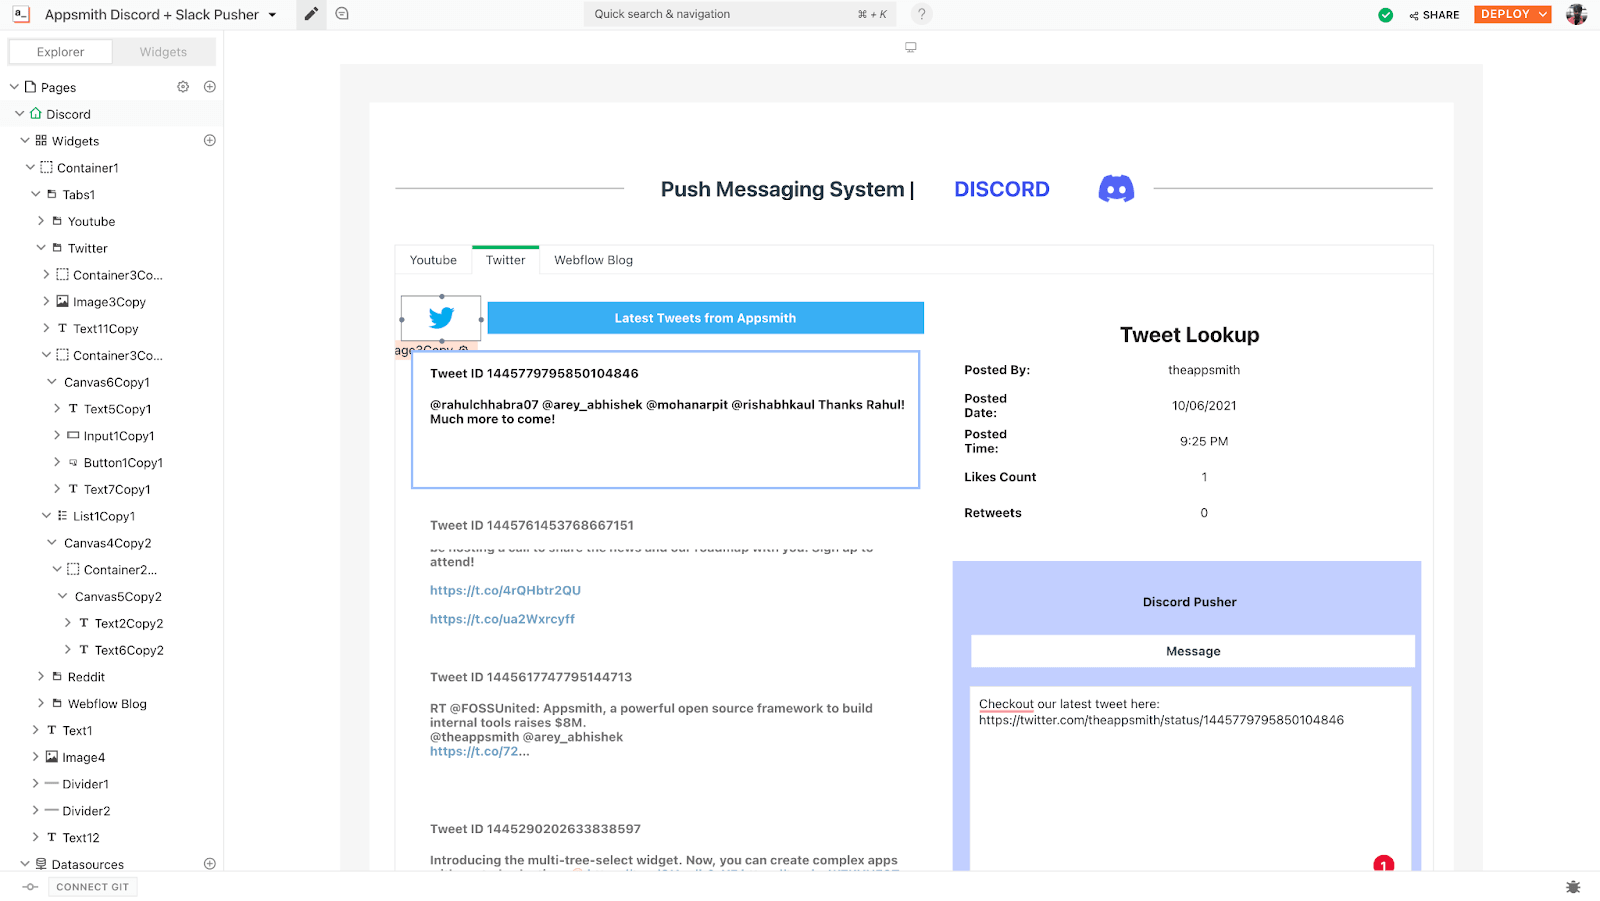Click the Button1Copy1 widget icon in tree
This screenshot has height=901, width=1600.
(73, 463)
